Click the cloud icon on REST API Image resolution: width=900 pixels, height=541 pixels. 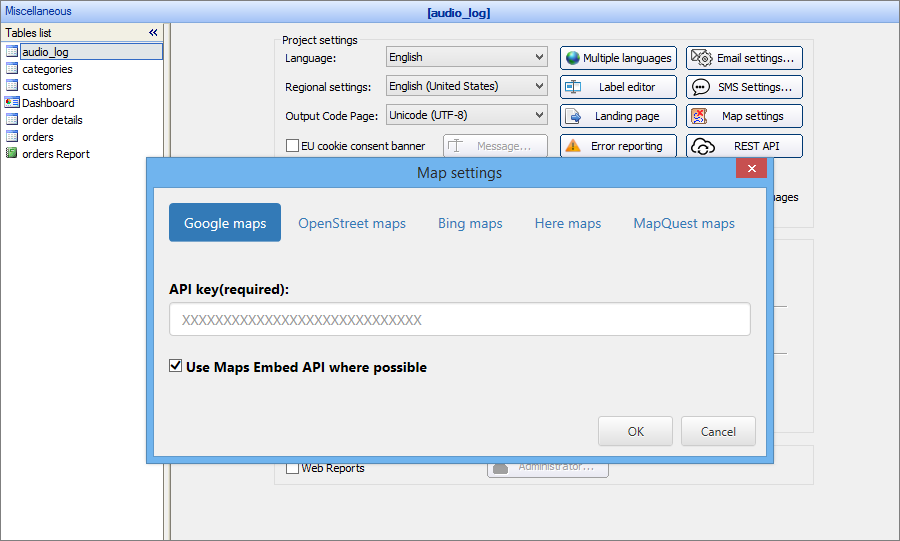[x=703, y=146]
